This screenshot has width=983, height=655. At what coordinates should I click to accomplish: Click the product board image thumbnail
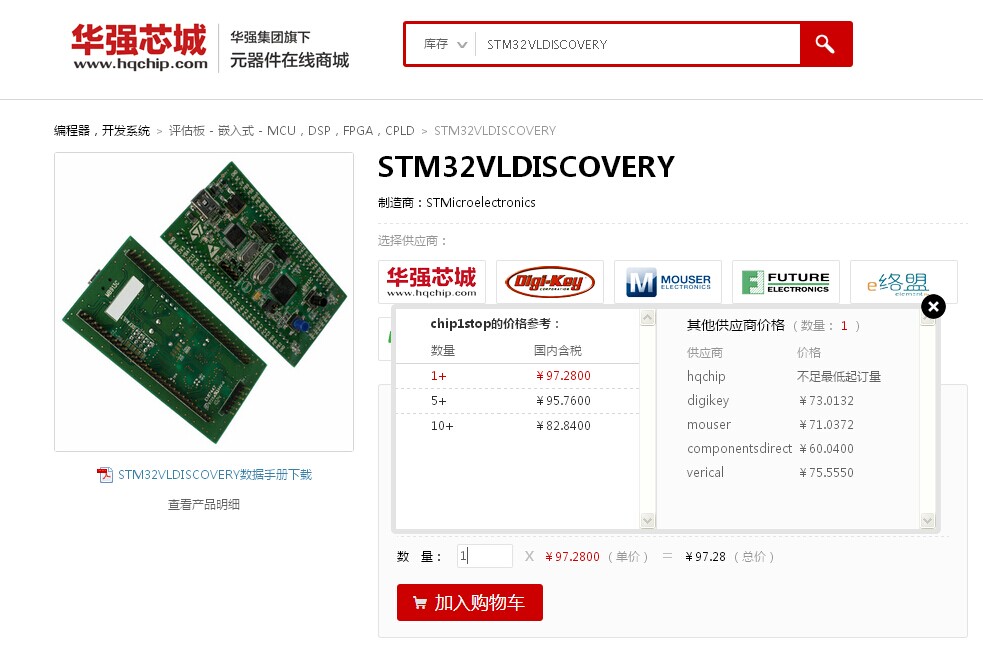204,301
